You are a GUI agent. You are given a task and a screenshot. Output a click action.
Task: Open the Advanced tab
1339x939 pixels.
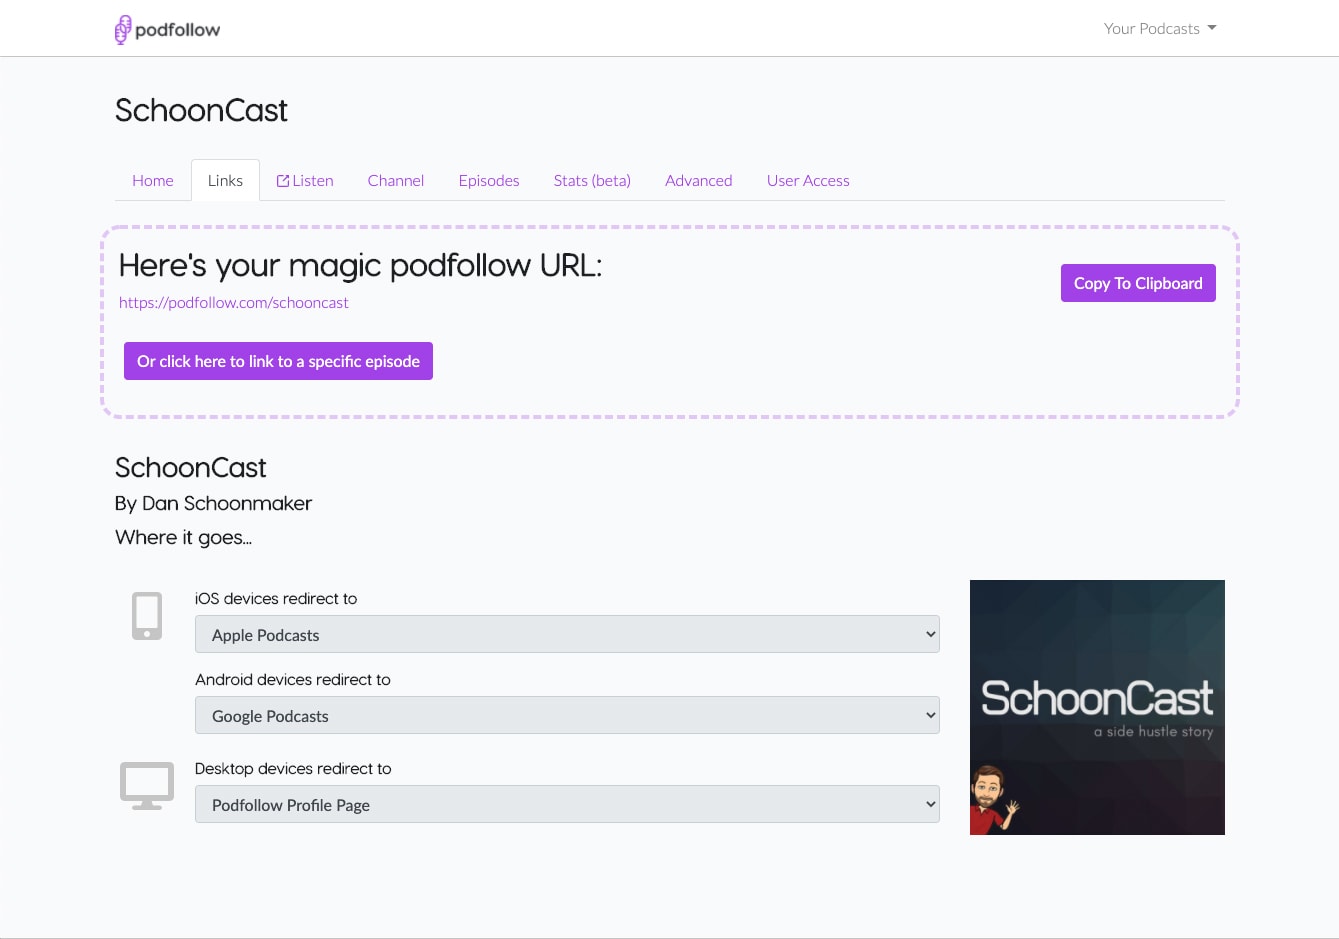pyautogui.click(x=699, y=181)
